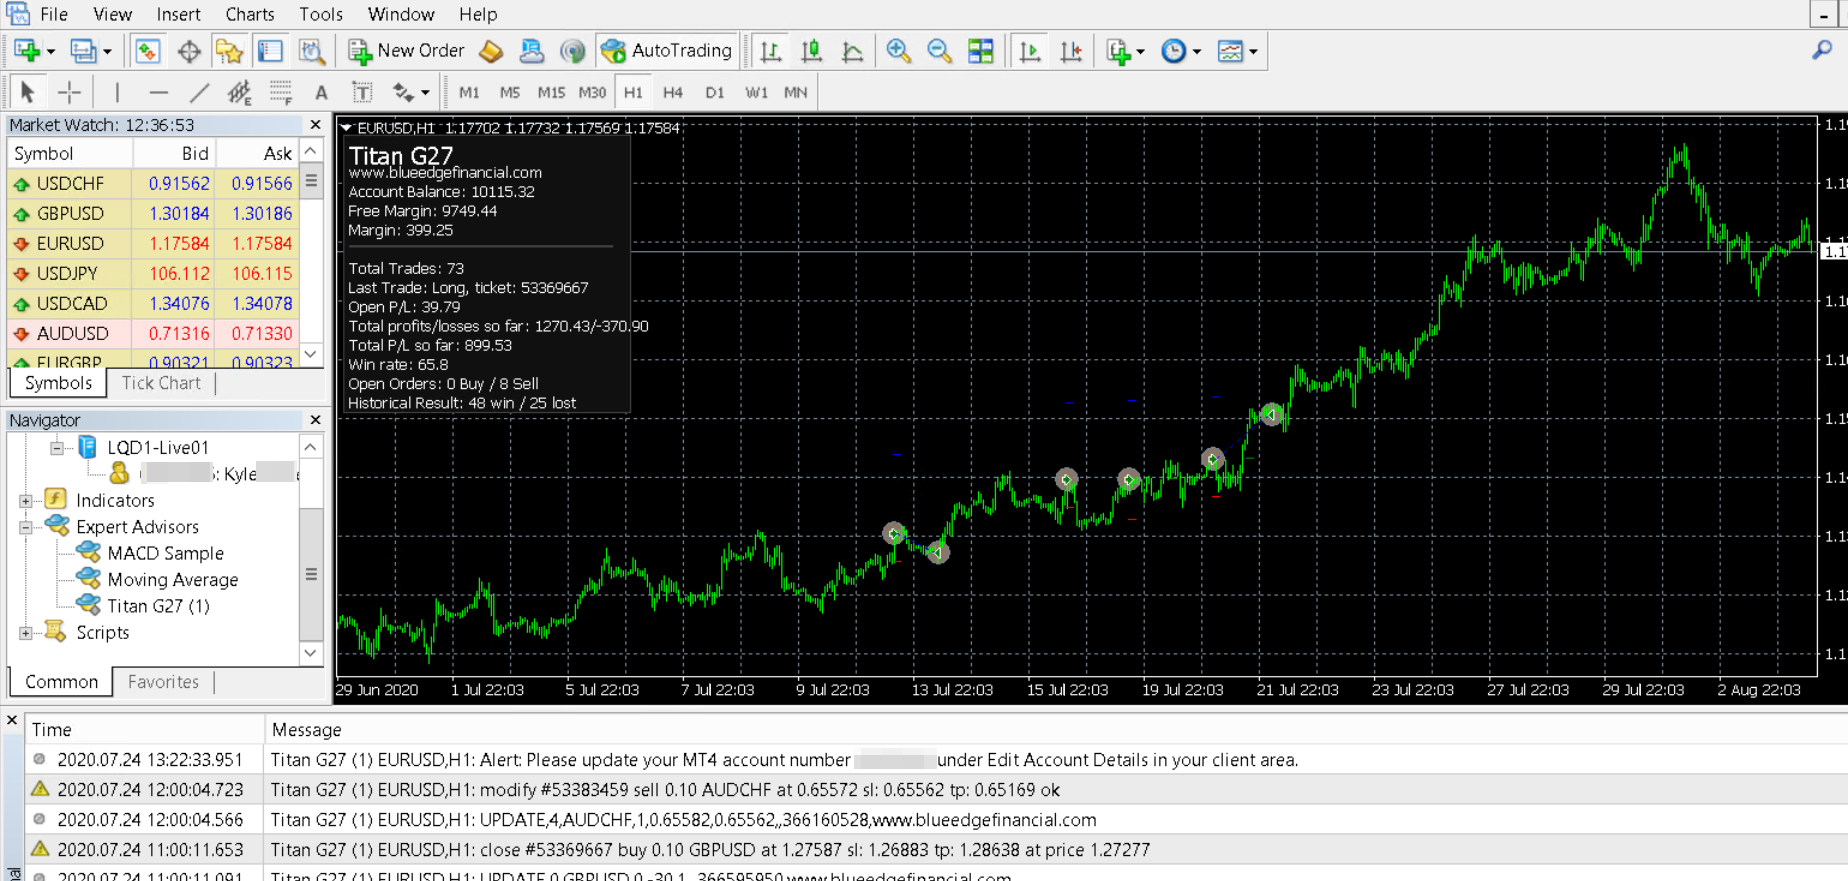Image resolution: width=1848 pixels, height=881 pixels.
Task: Open the Data Window crosshair icon
Action: pos(188,51)
